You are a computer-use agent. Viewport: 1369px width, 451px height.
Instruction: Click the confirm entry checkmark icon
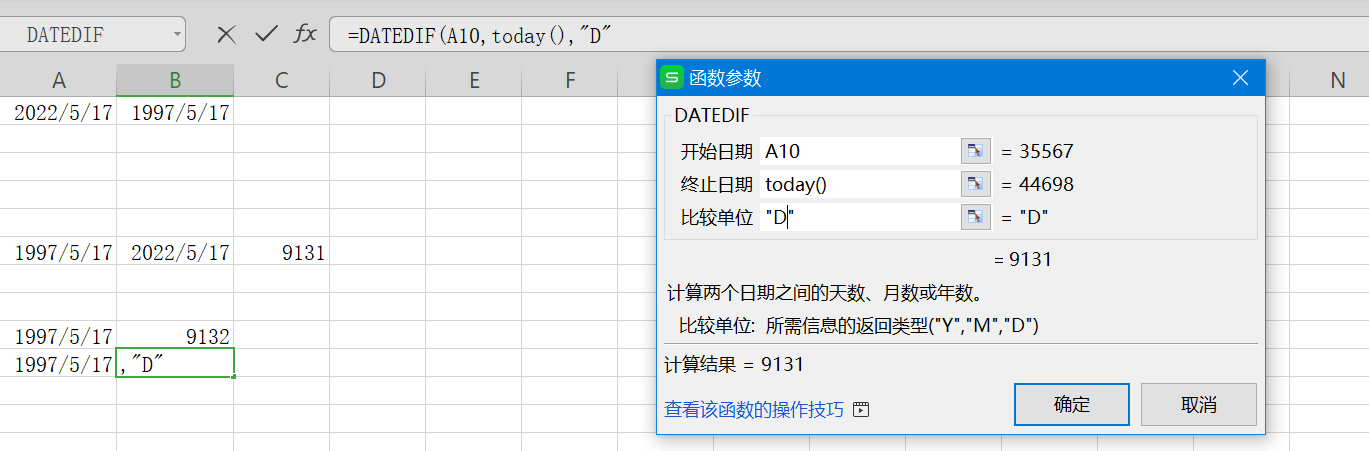tap(266, 34)
